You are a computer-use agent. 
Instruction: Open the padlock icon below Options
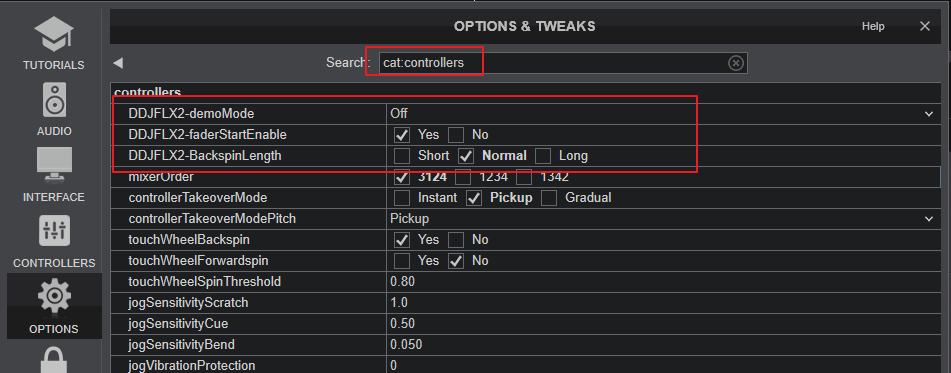pyautogui.click(x=54, y=359)
